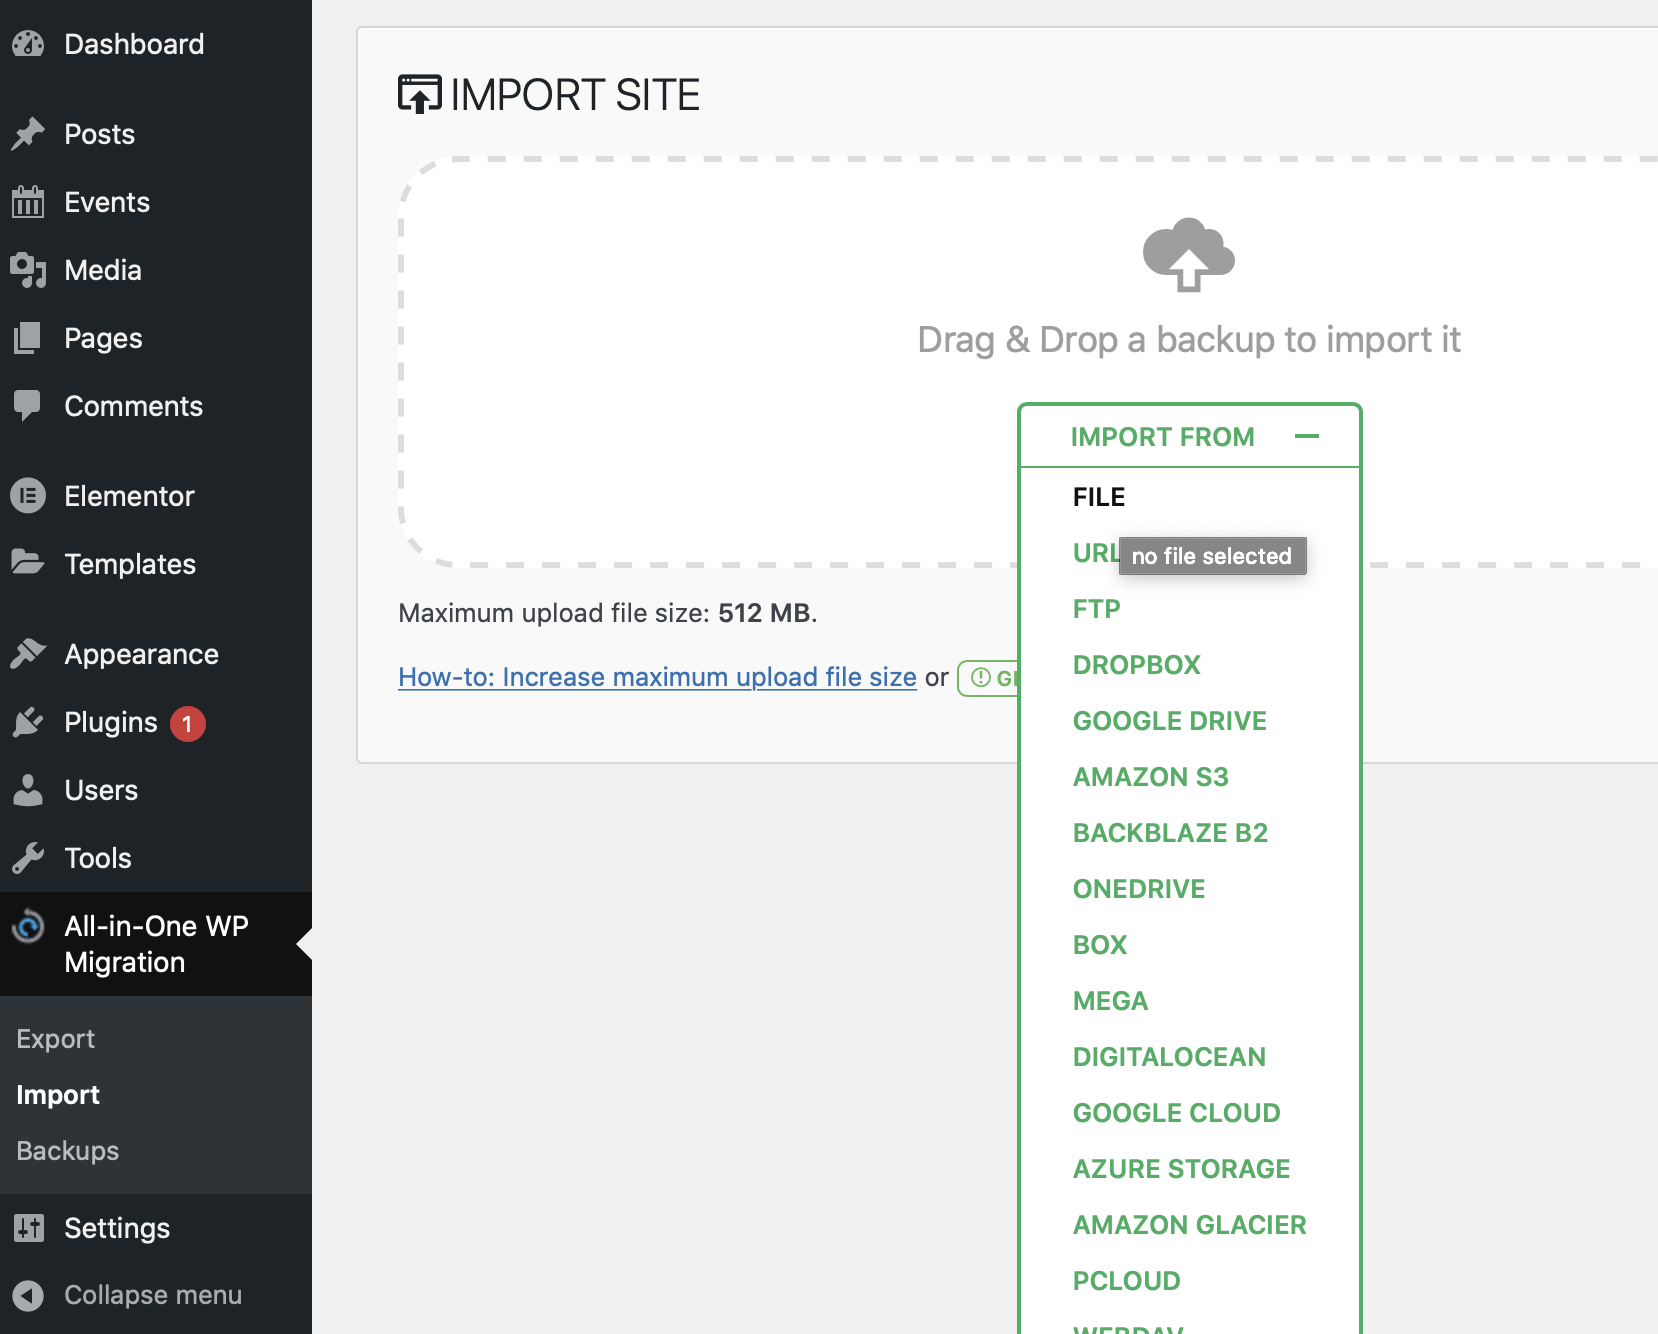The width and height of the screenshot is (1658, 1334).
Task: Open Appearance in the sidebar
Action: click(x=141, y=654)
